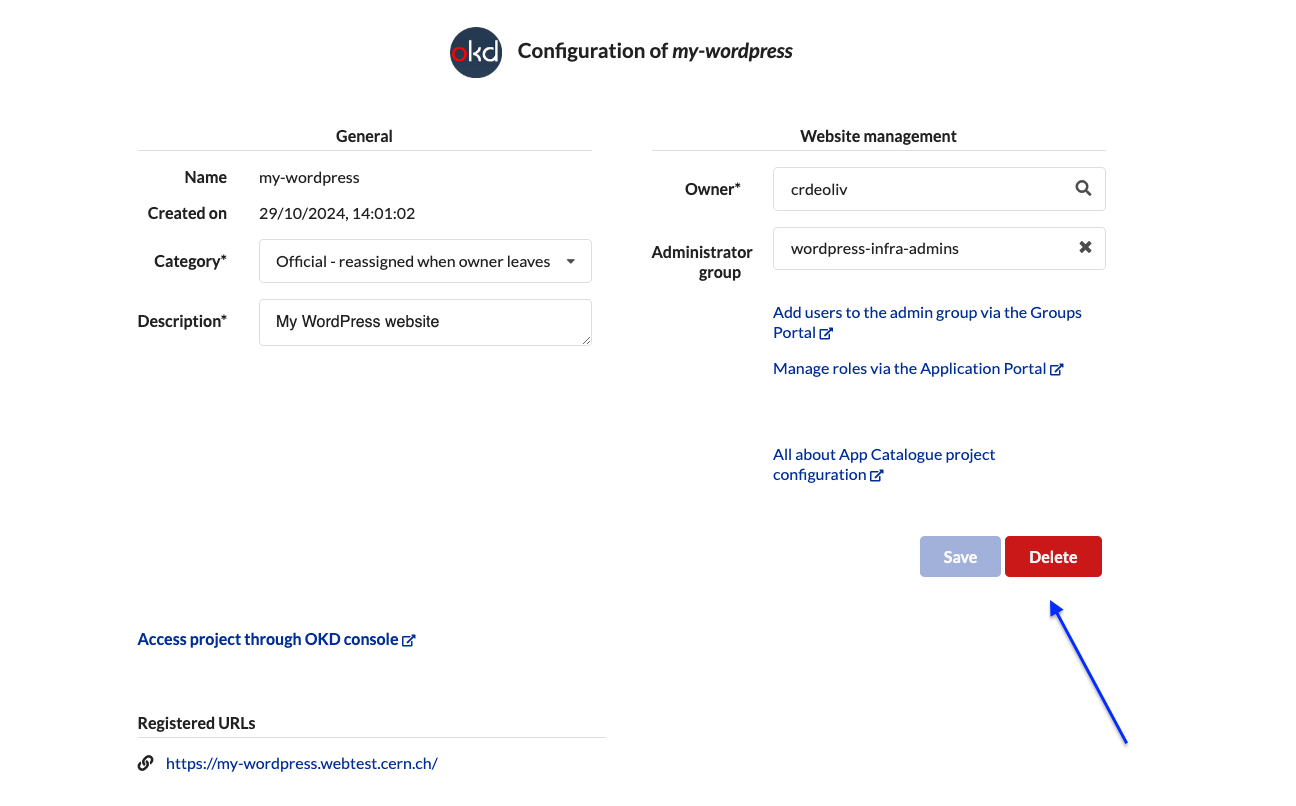Click the Save button

pos(960,557)
